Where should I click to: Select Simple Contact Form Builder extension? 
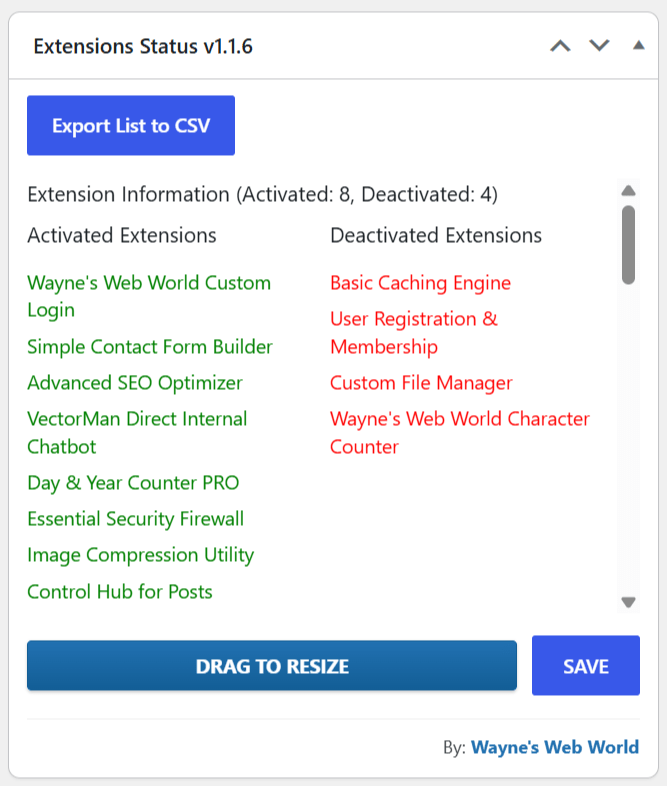pyautogui.click(x=150, y=347)
